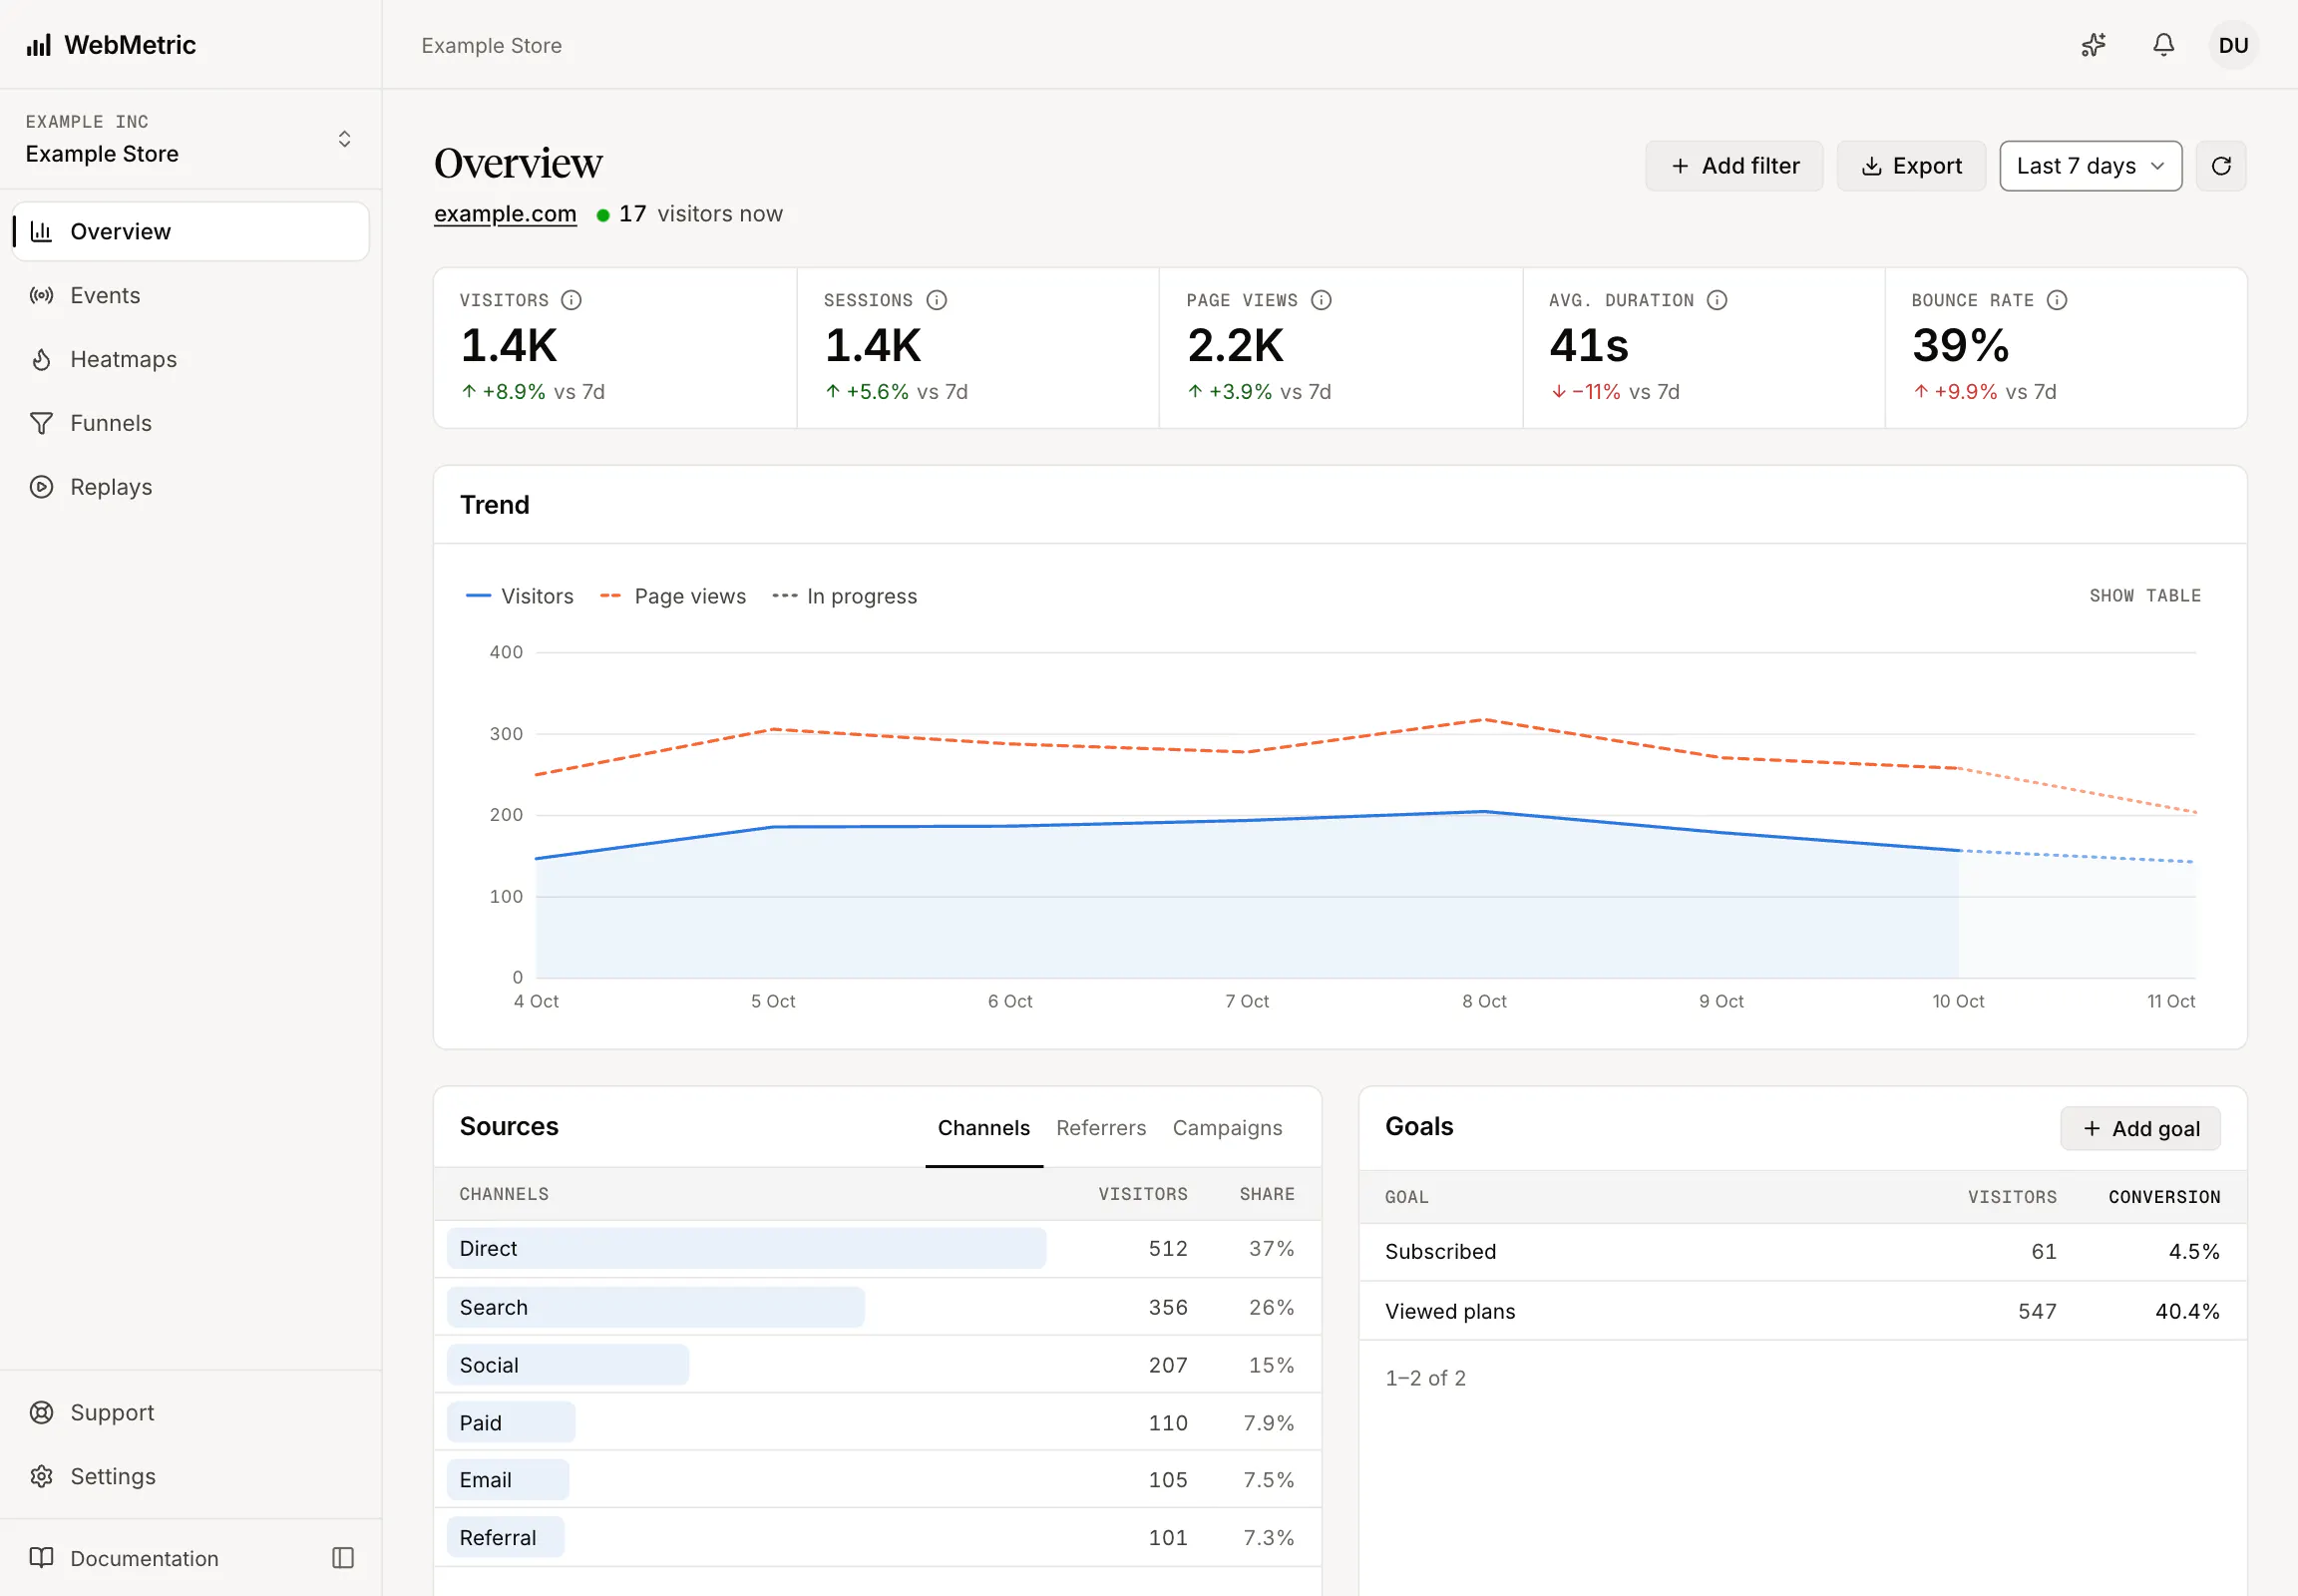Show info for Page Views metric

pyautogui.click(x=1321, y=300)
